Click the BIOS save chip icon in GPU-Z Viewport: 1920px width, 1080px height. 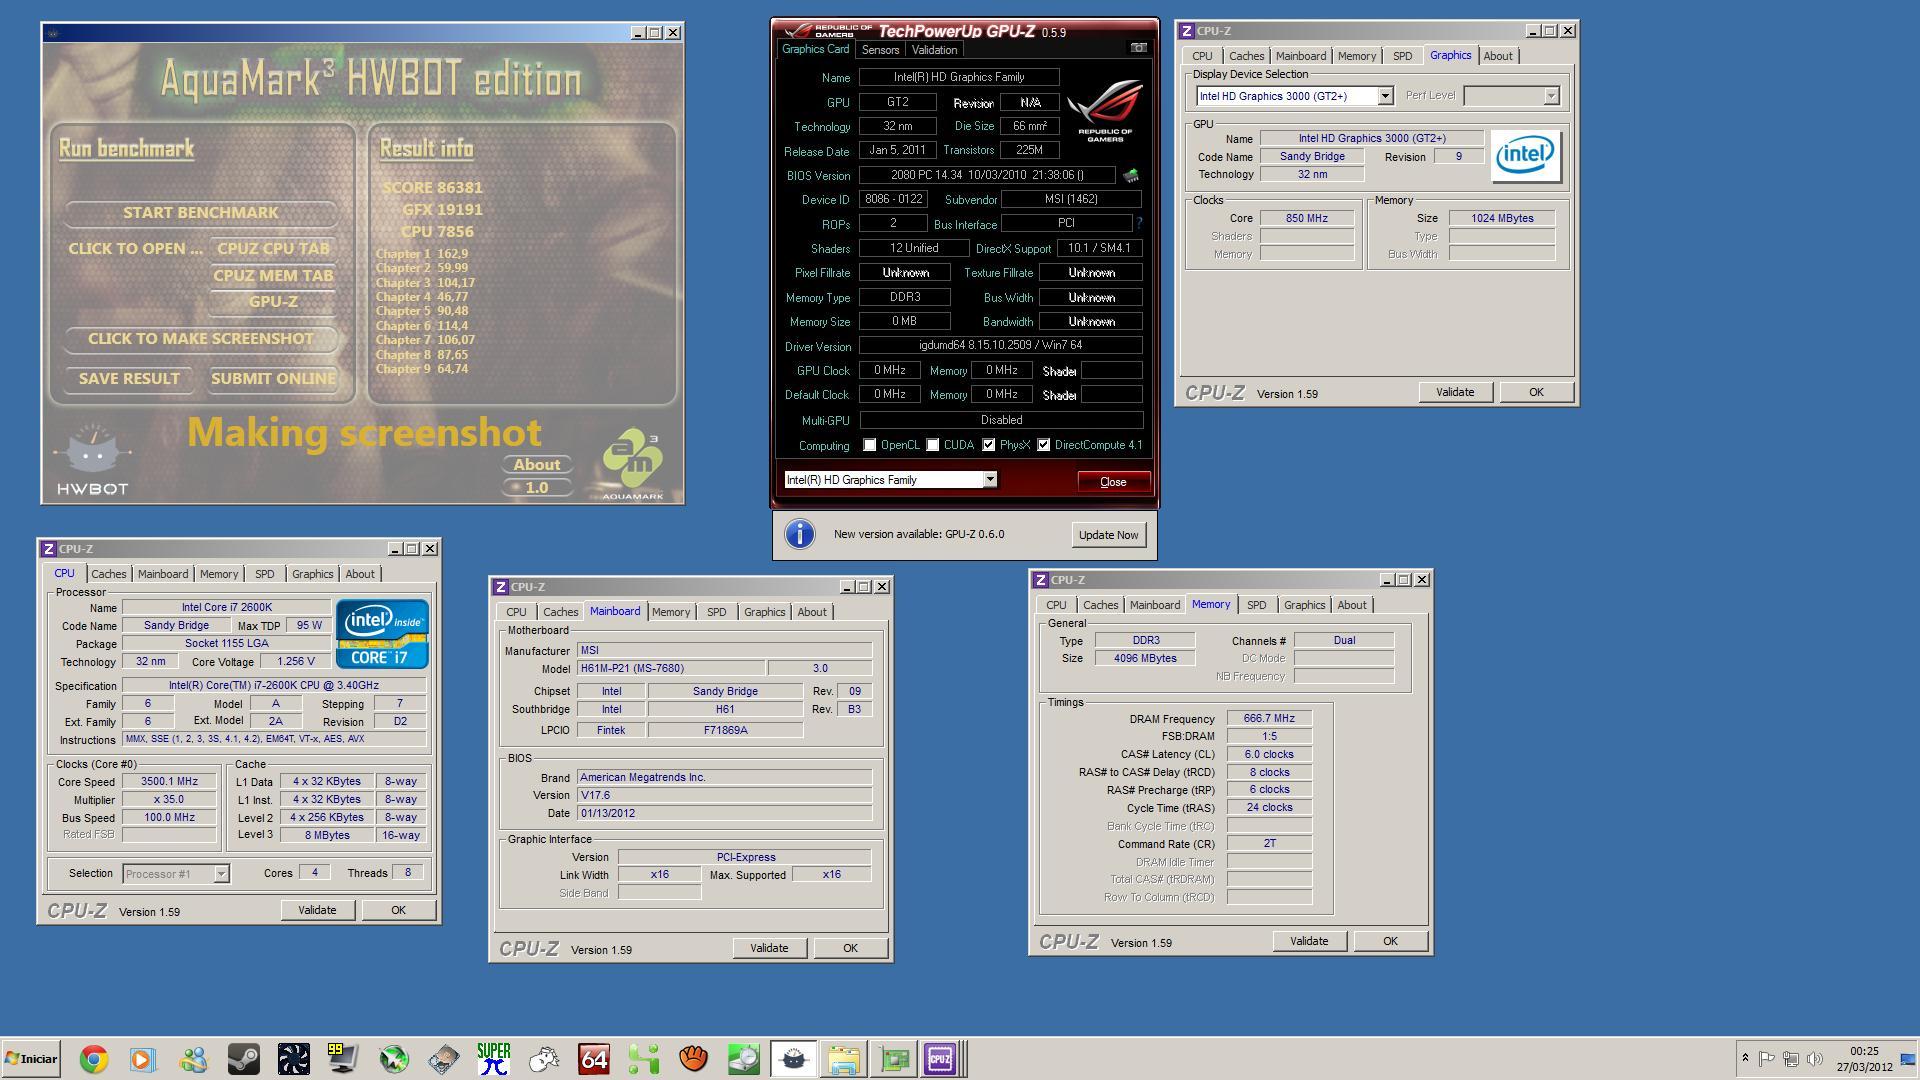1131,176
